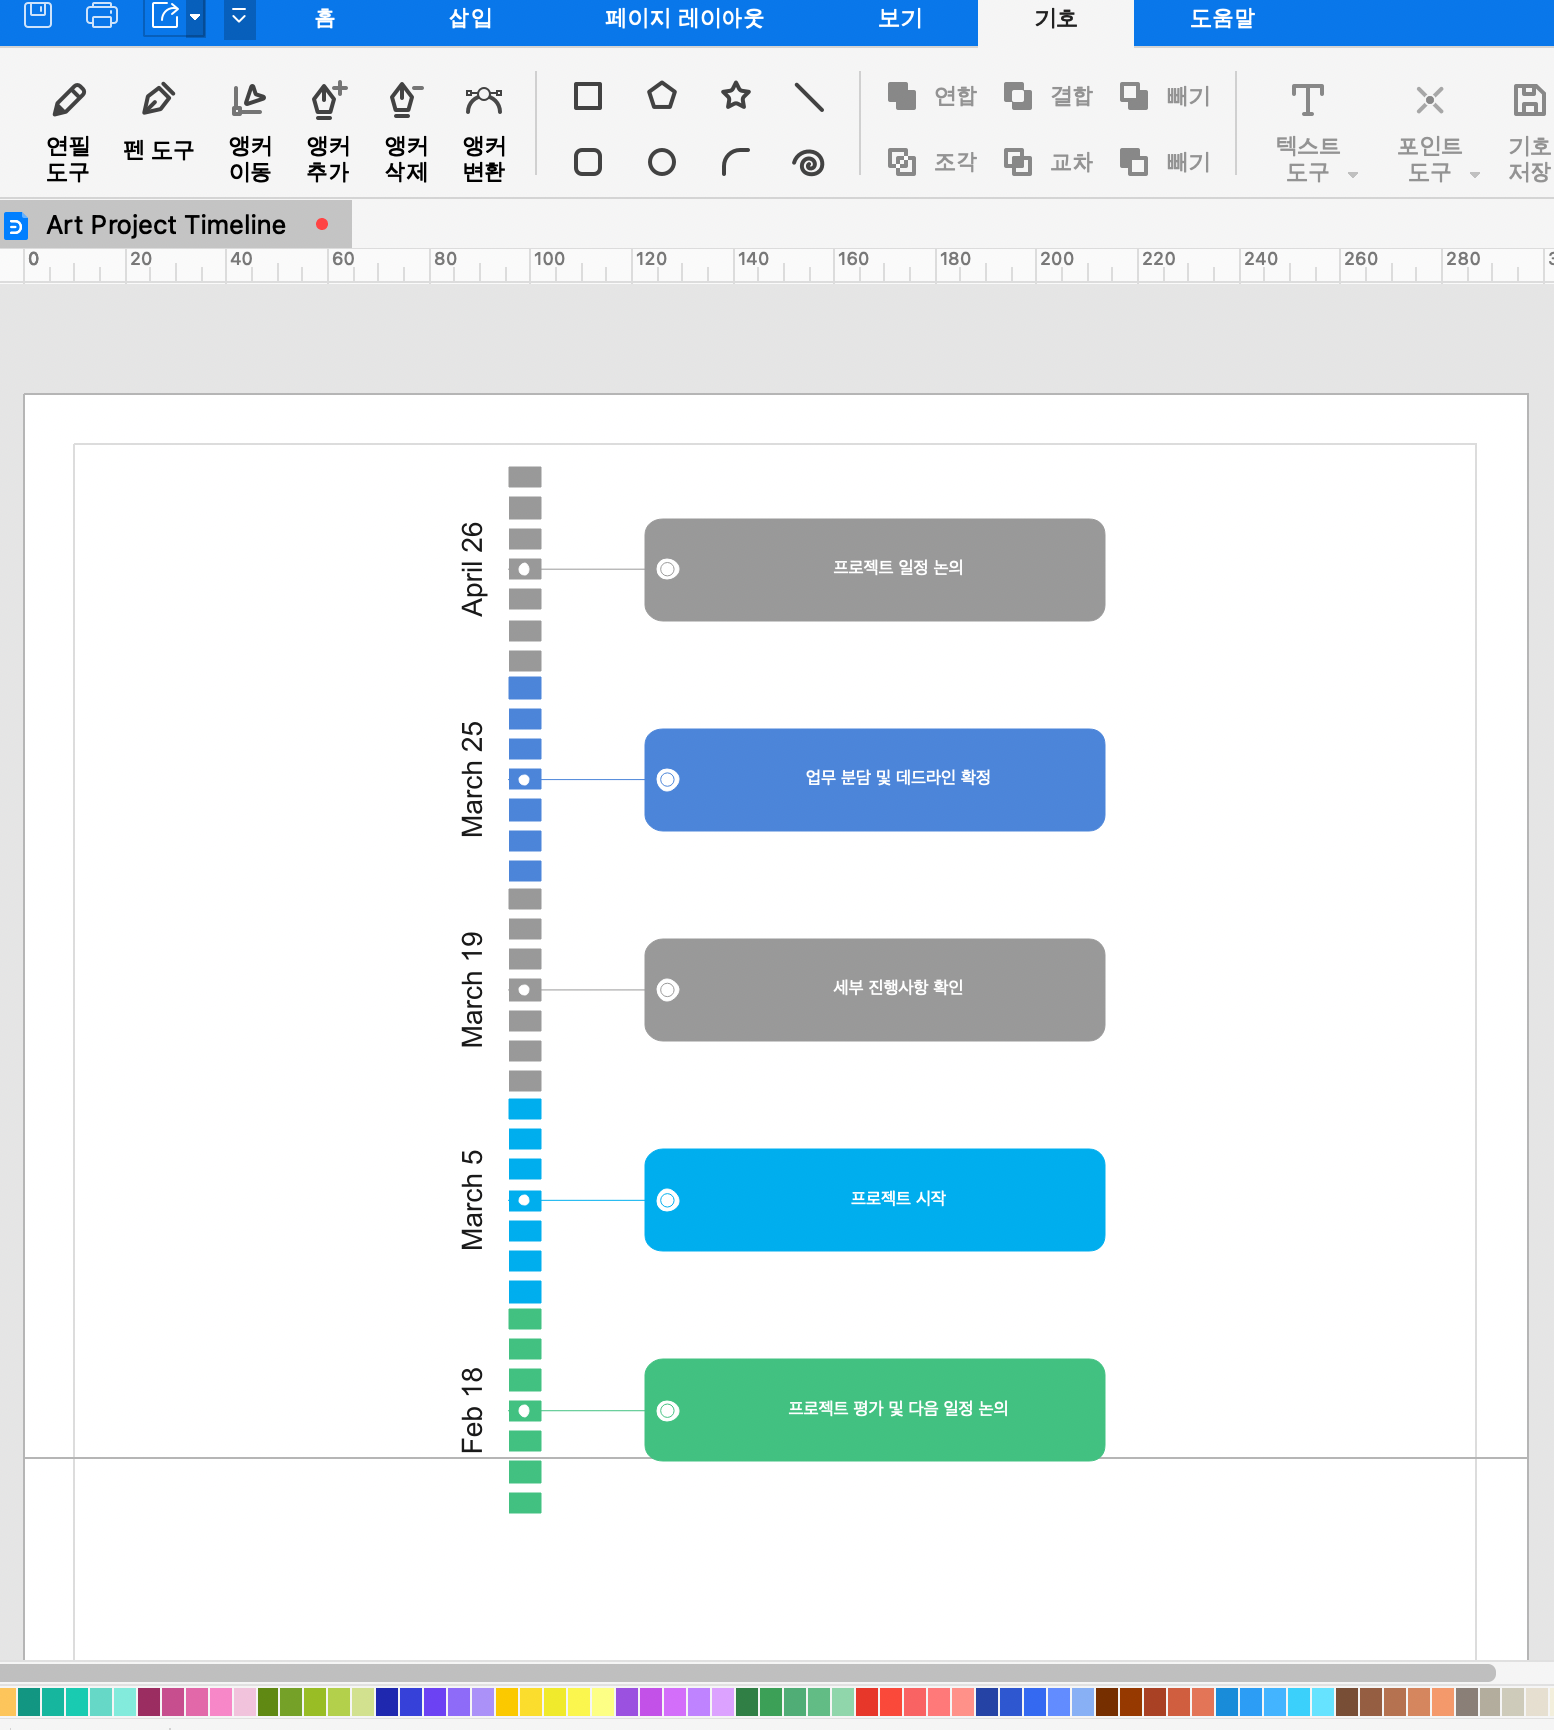The height and width of the screenshot is (1730, 1554).
Task: Apply the Fragment operation (조각)
Action: coord(932,162)
